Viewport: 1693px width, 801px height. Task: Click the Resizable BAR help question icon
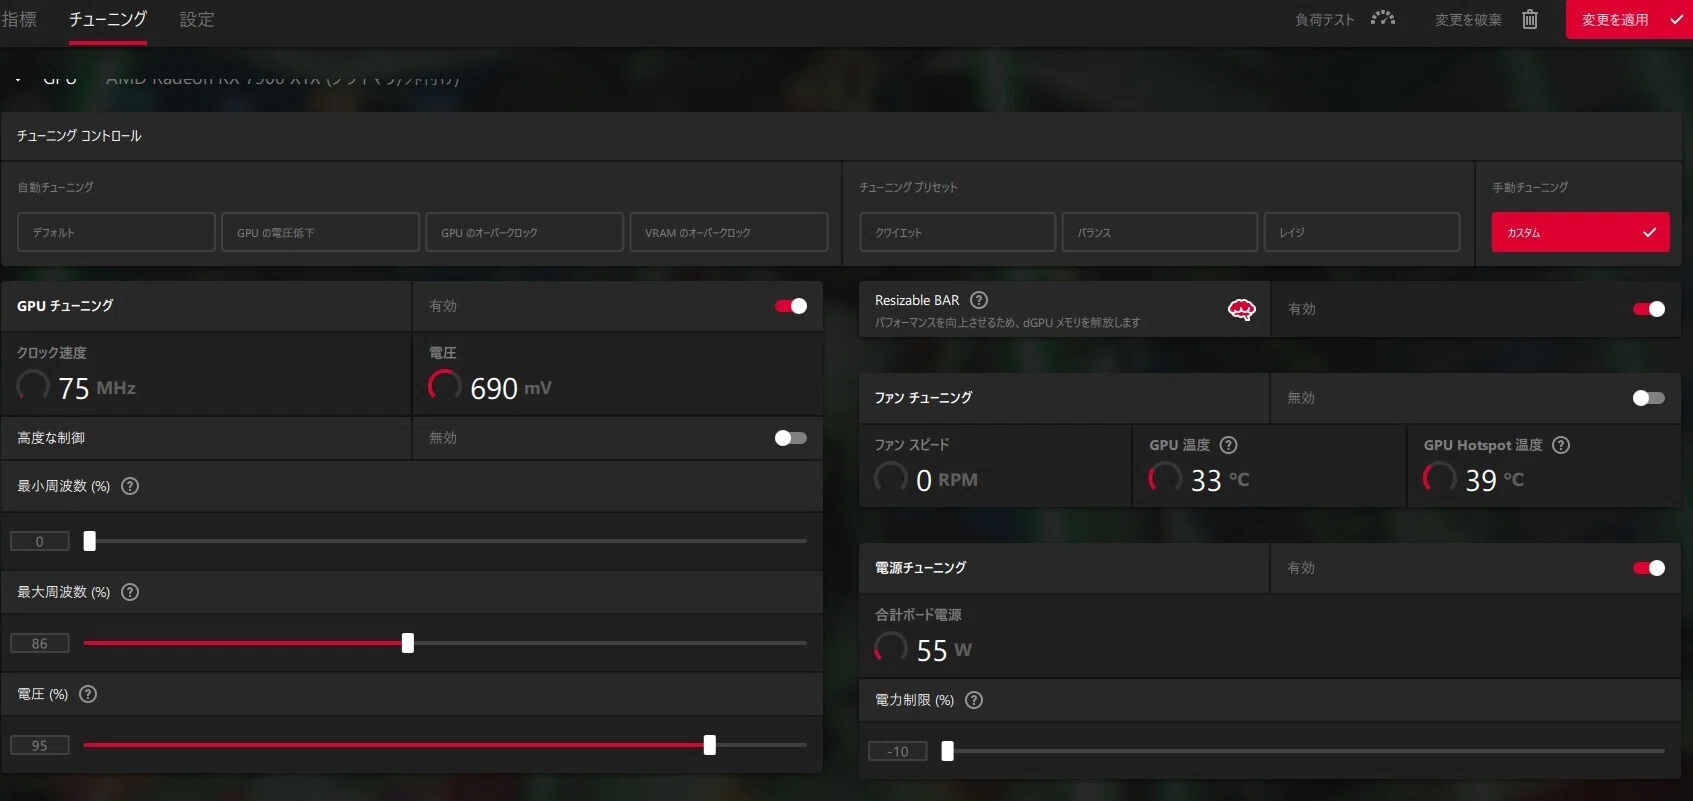(x=980, y=300)
